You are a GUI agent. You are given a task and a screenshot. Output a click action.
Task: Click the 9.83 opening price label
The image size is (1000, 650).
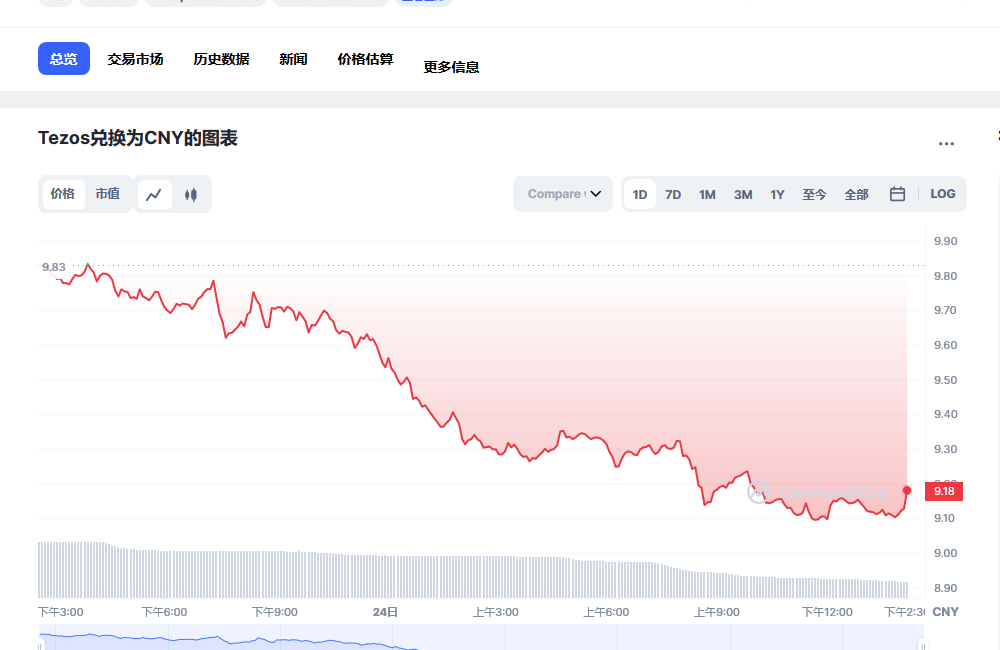click(54, 267)
